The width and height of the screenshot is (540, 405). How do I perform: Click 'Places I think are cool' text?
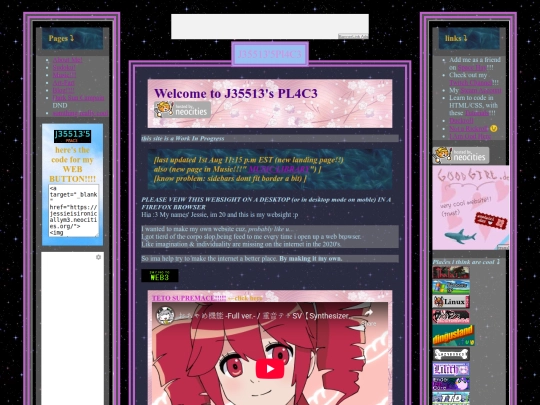point(466,262)
